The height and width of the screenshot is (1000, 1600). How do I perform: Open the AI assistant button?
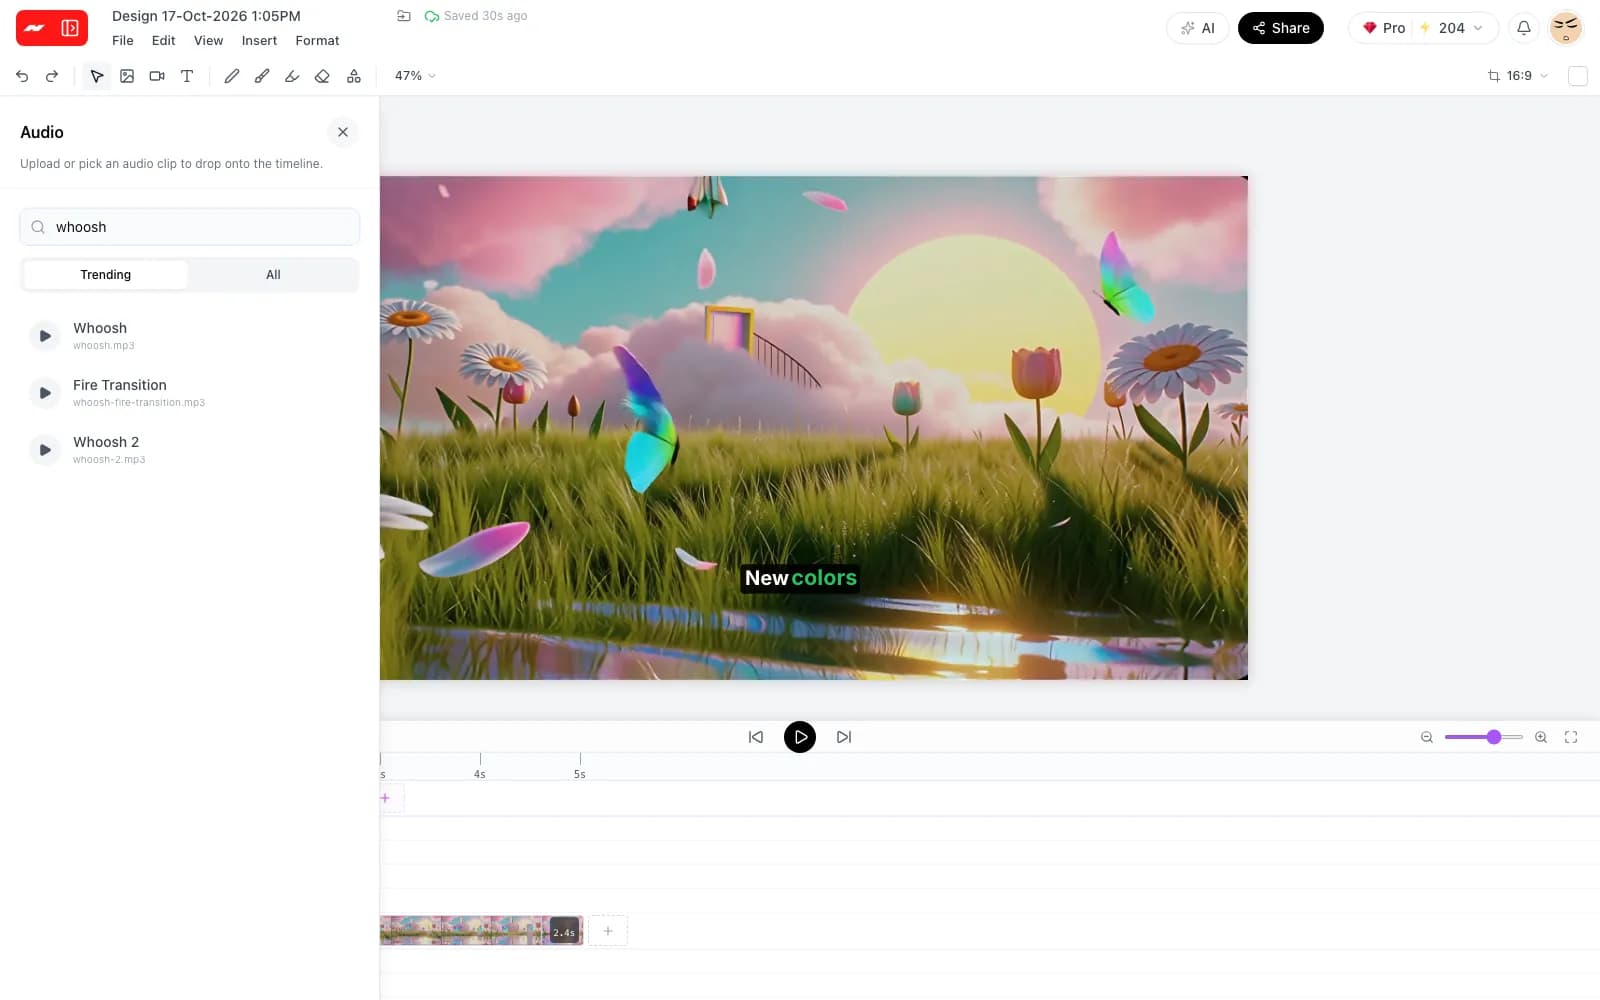(1198, 28)
